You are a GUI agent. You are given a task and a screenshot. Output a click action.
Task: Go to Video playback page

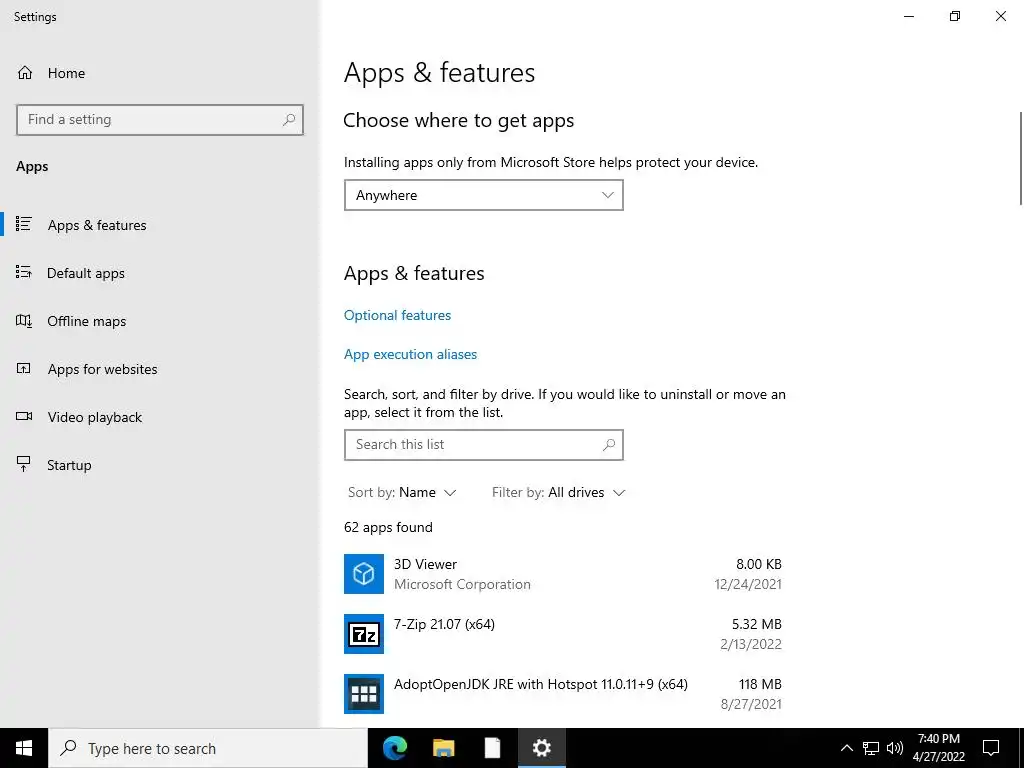pyautogui.click(x=160, y=417)
